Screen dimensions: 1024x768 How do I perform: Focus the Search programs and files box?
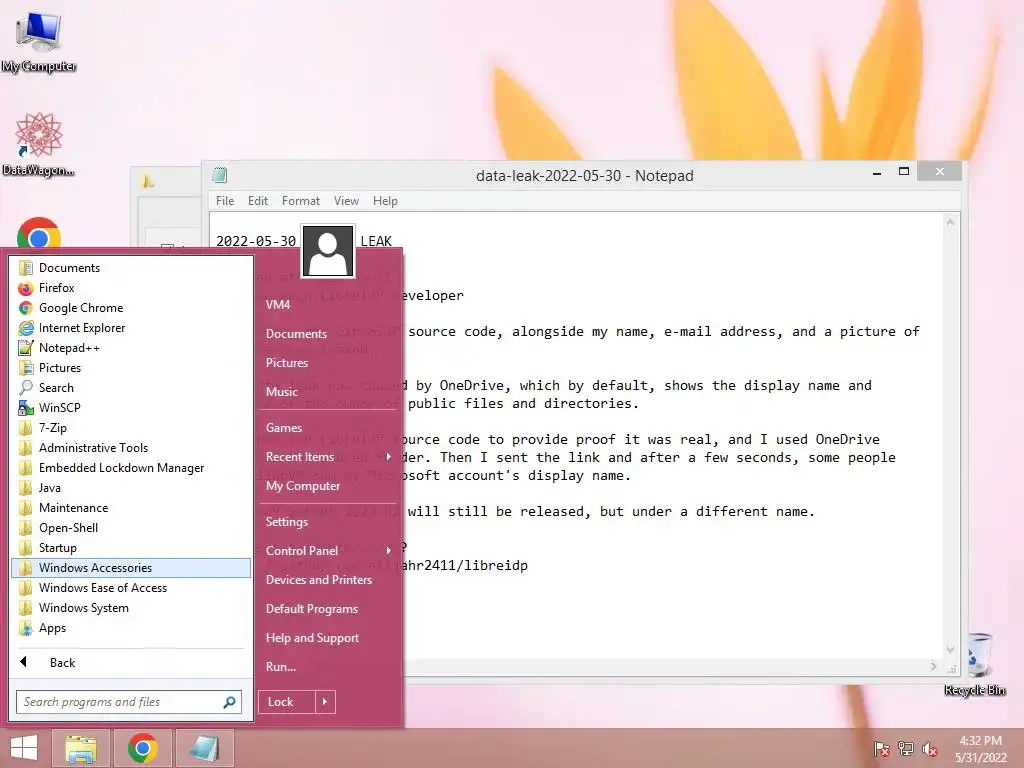(x=129, y=702)
